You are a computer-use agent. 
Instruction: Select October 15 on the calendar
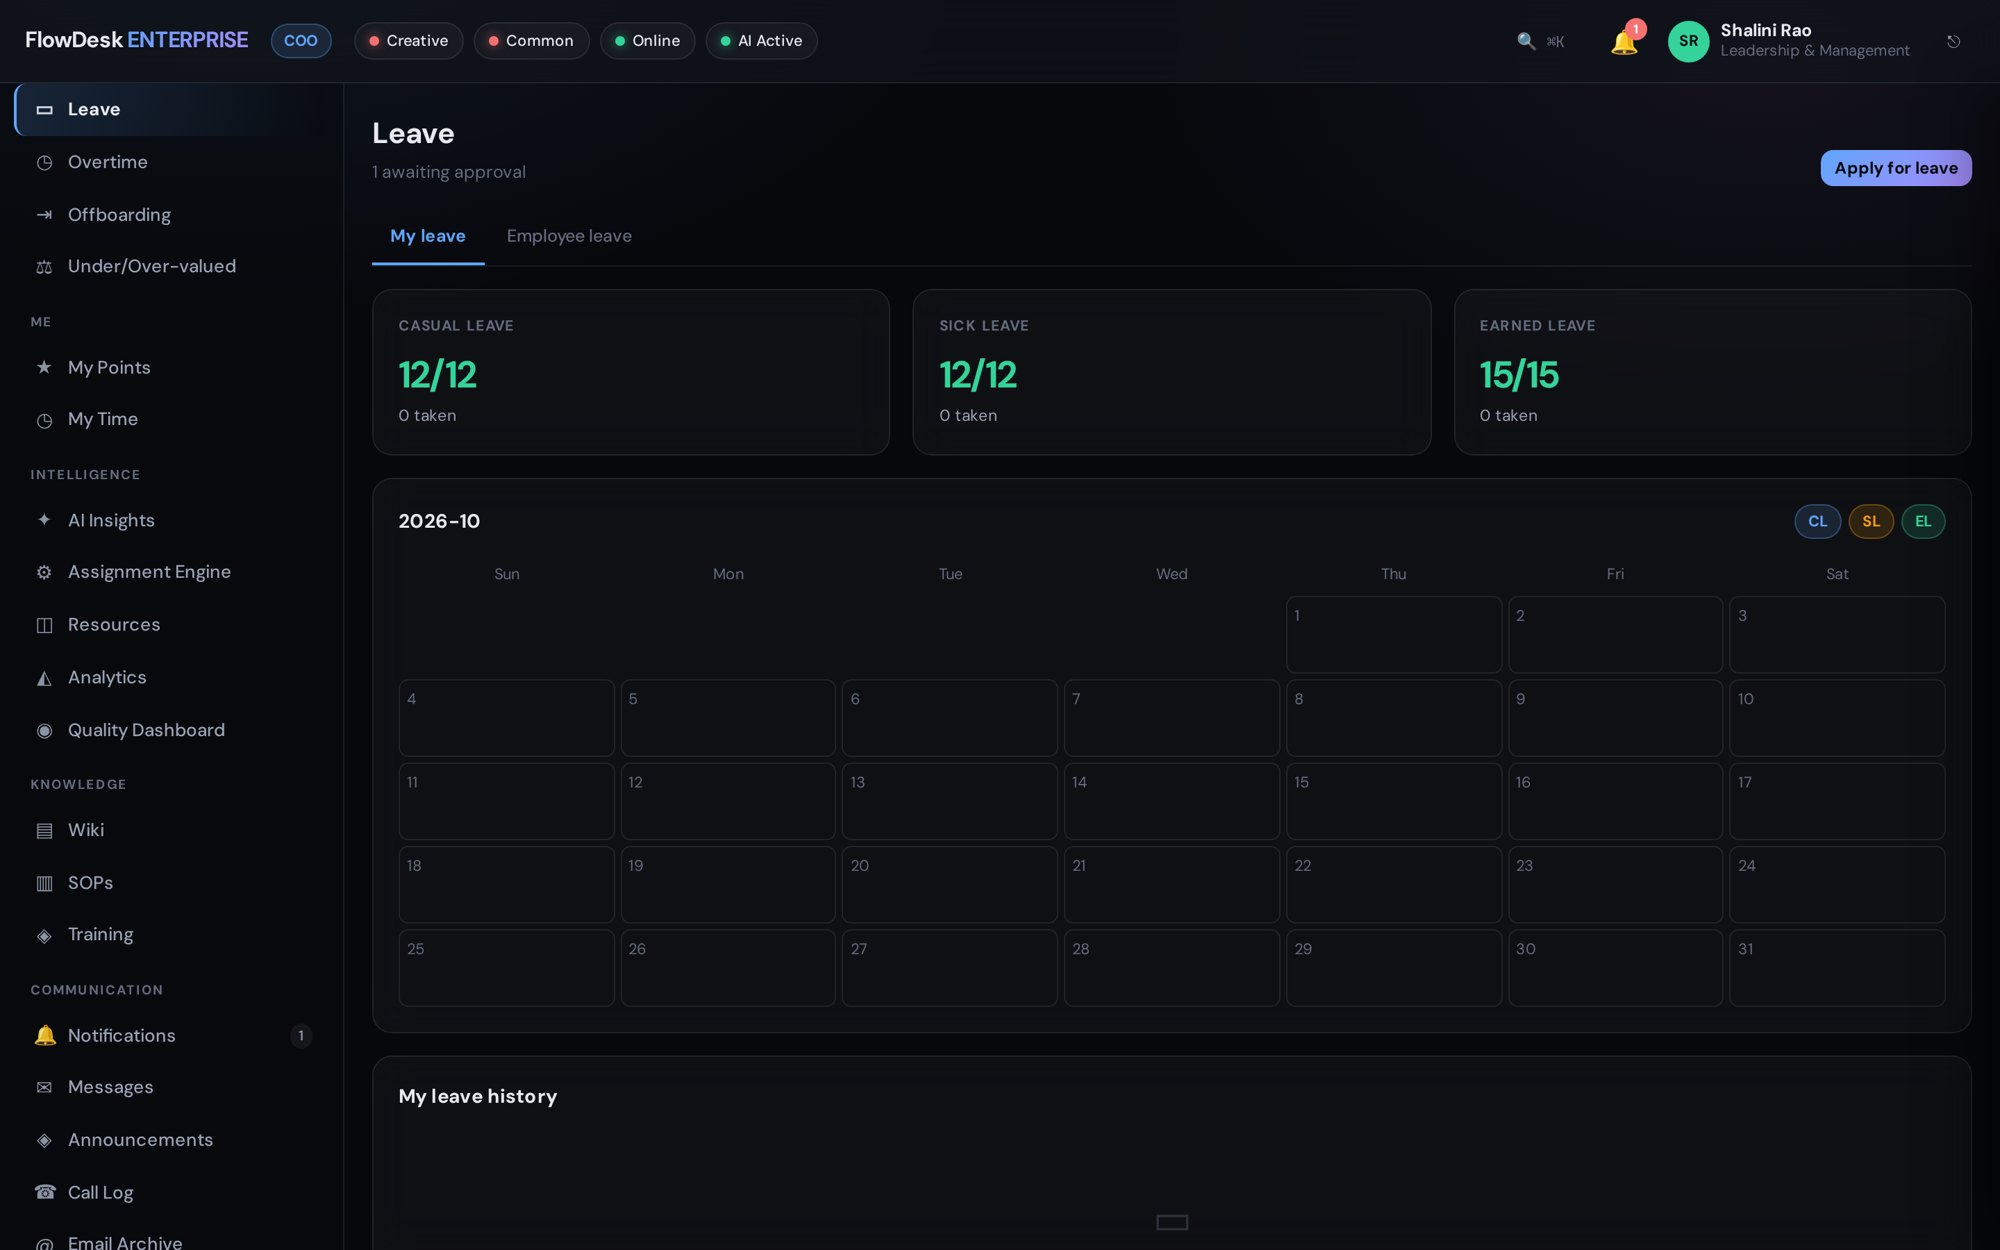(x=1393, y=802)
